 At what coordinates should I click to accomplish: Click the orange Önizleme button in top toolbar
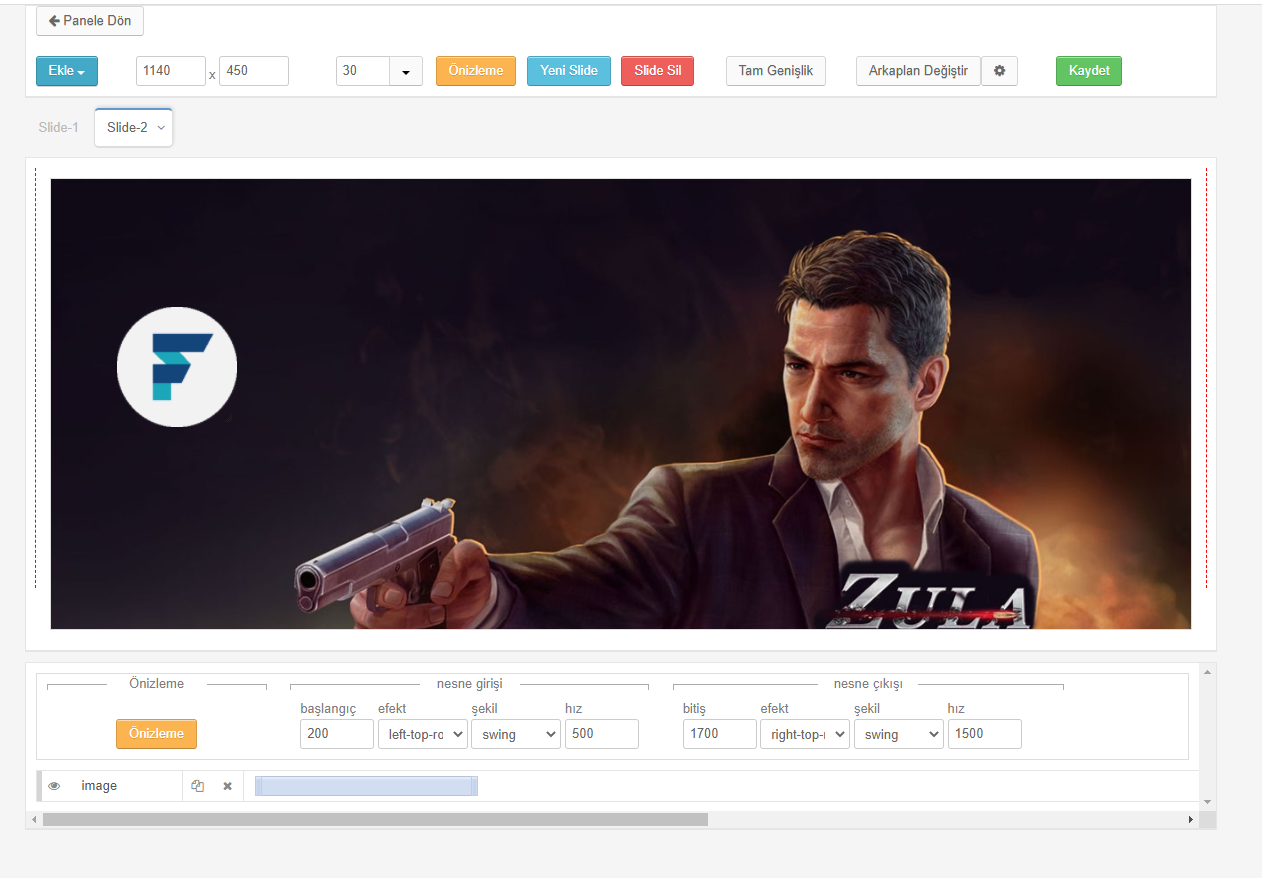point(476,71)
